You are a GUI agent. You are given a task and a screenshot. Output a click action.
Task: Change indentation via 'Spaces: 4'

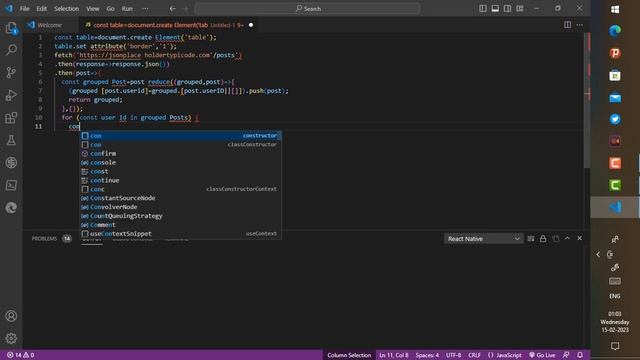point(427,355)
